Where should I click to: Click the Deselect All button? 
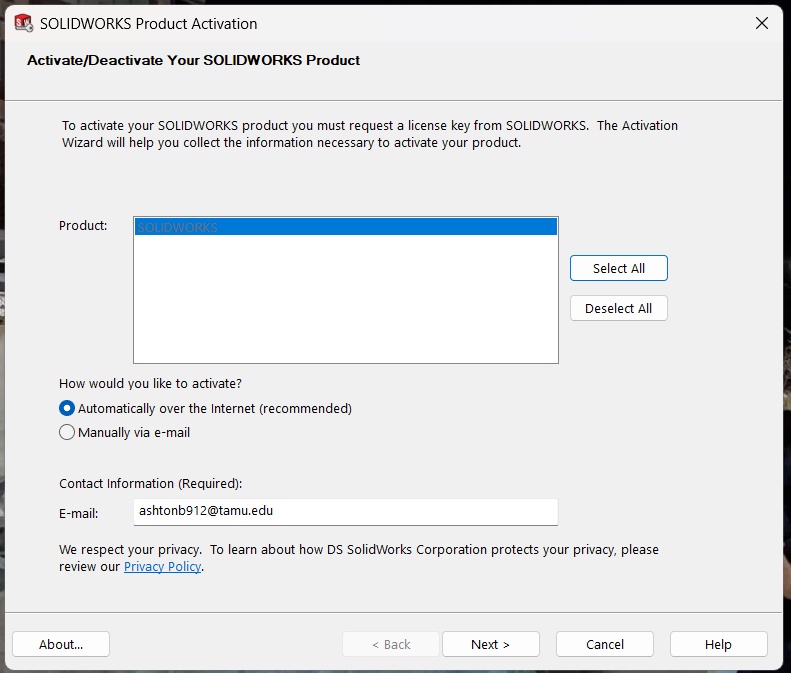618,308
